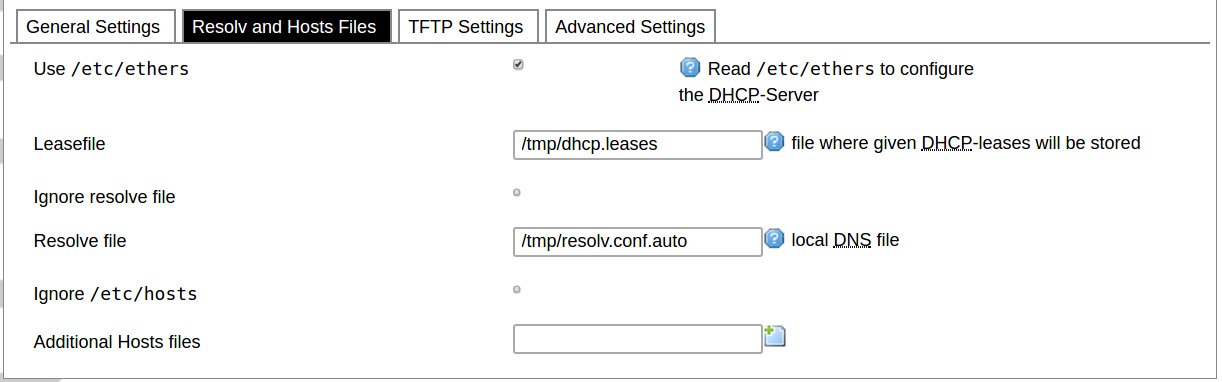Viewport: 1222px width, 382px height.
Task: Focus the Leasefile path input field
Action: pos(638,144)
